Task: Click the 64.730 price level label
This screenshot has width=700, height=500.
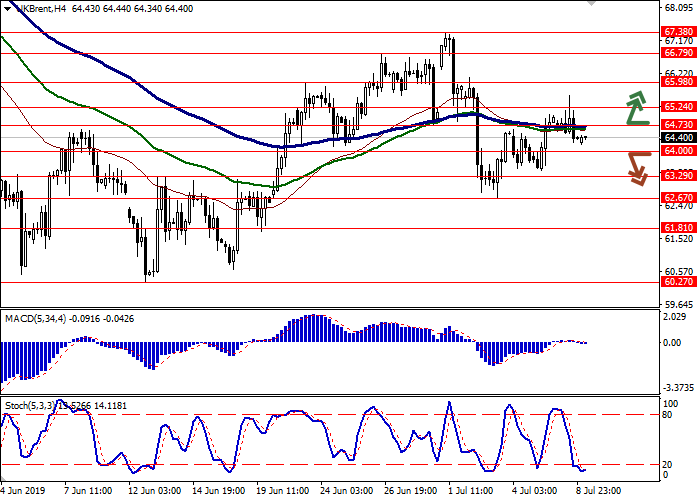Action: pos(678,124)
